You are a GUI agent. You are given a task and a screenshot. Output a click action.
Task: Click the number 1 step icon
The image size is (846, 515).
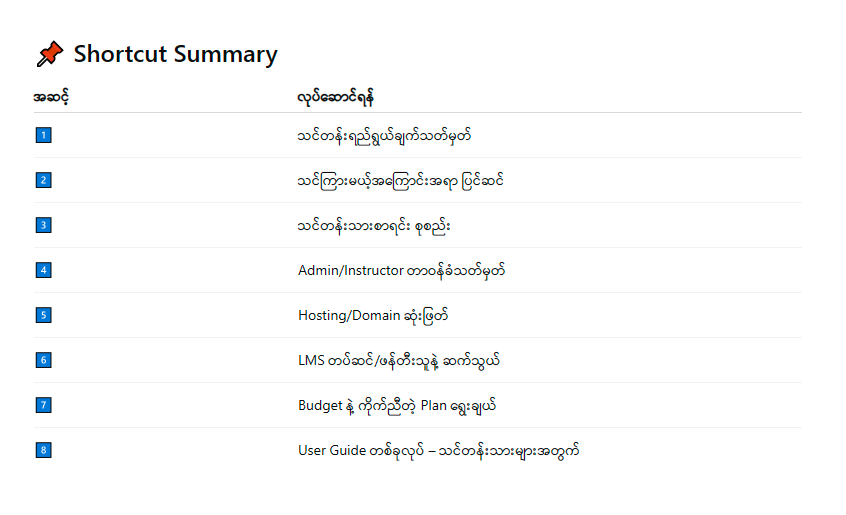click(44, 135)
